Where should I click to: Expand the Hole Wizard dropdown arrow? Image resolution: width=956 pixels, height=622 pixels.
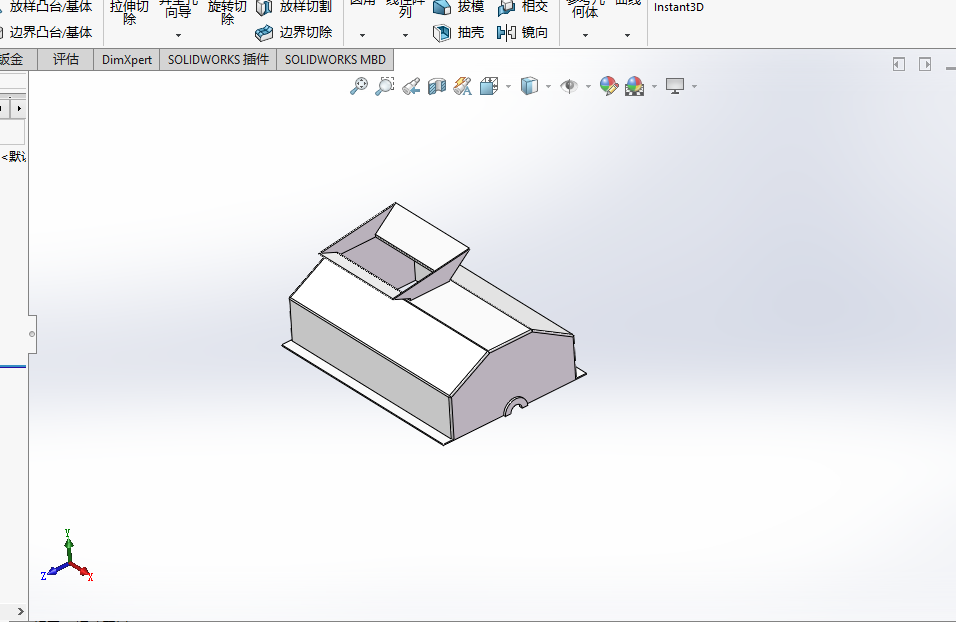coord(179,35)
